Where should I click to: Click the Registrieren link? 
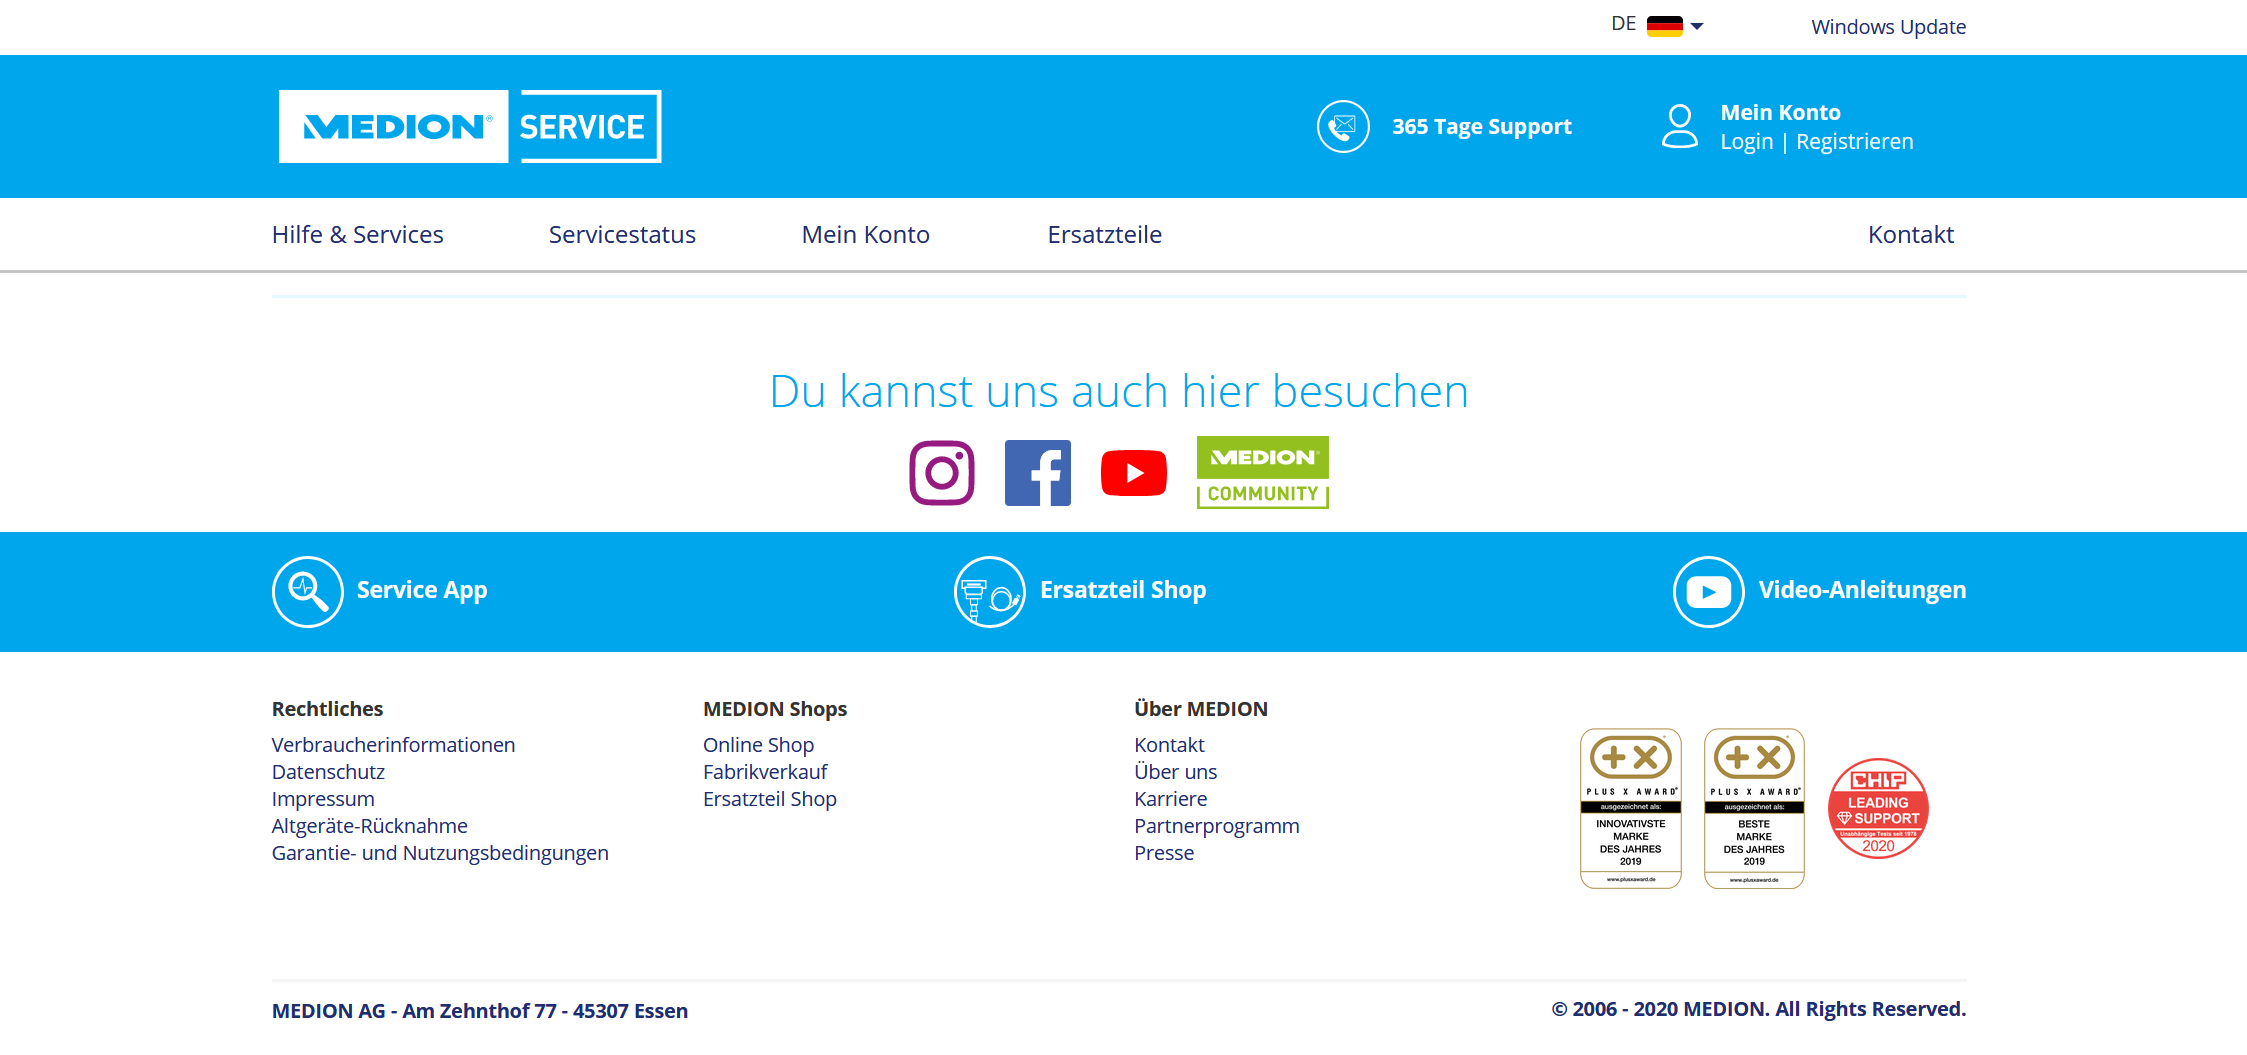[x=1854, y=142]
